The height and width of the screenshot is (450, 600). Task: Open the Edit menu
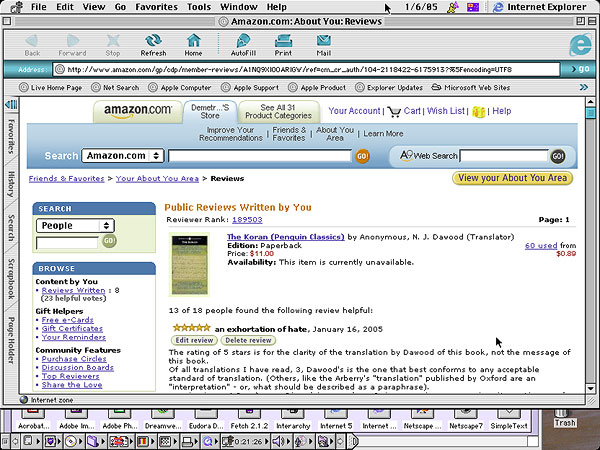[65, 7]
